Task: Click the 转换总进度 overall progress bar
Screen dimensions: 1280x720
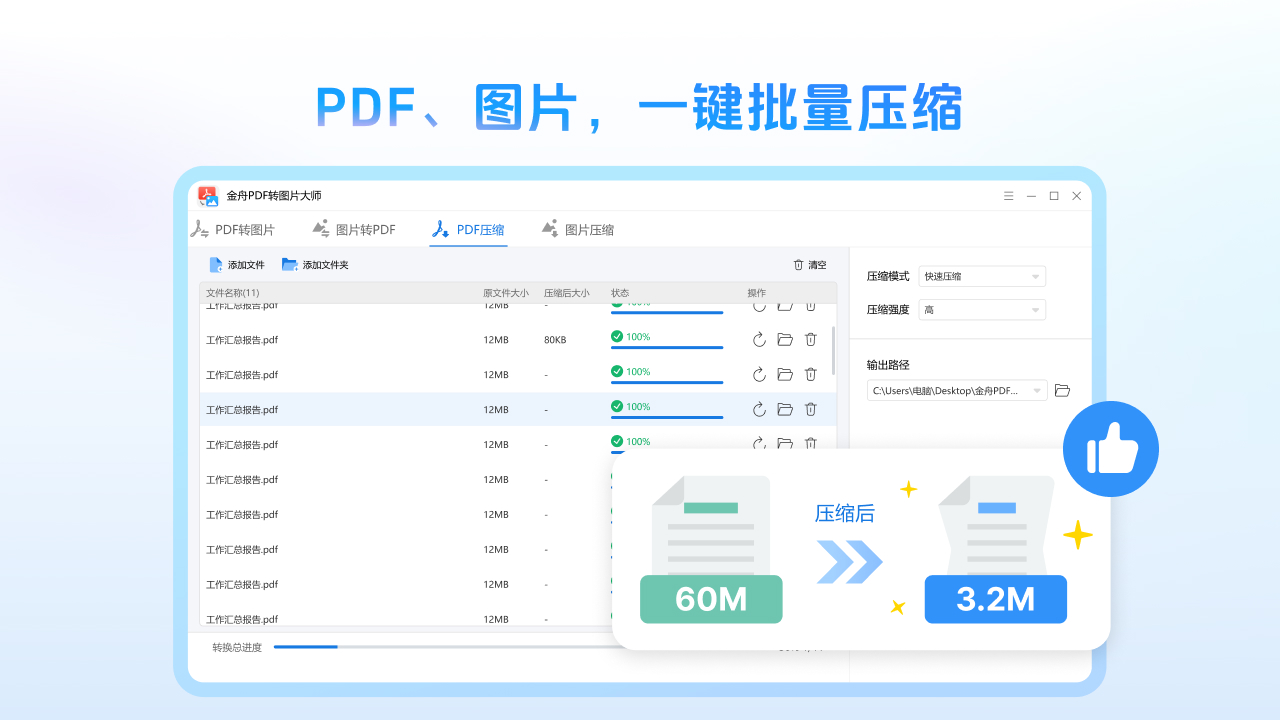Action: [400, 646]
